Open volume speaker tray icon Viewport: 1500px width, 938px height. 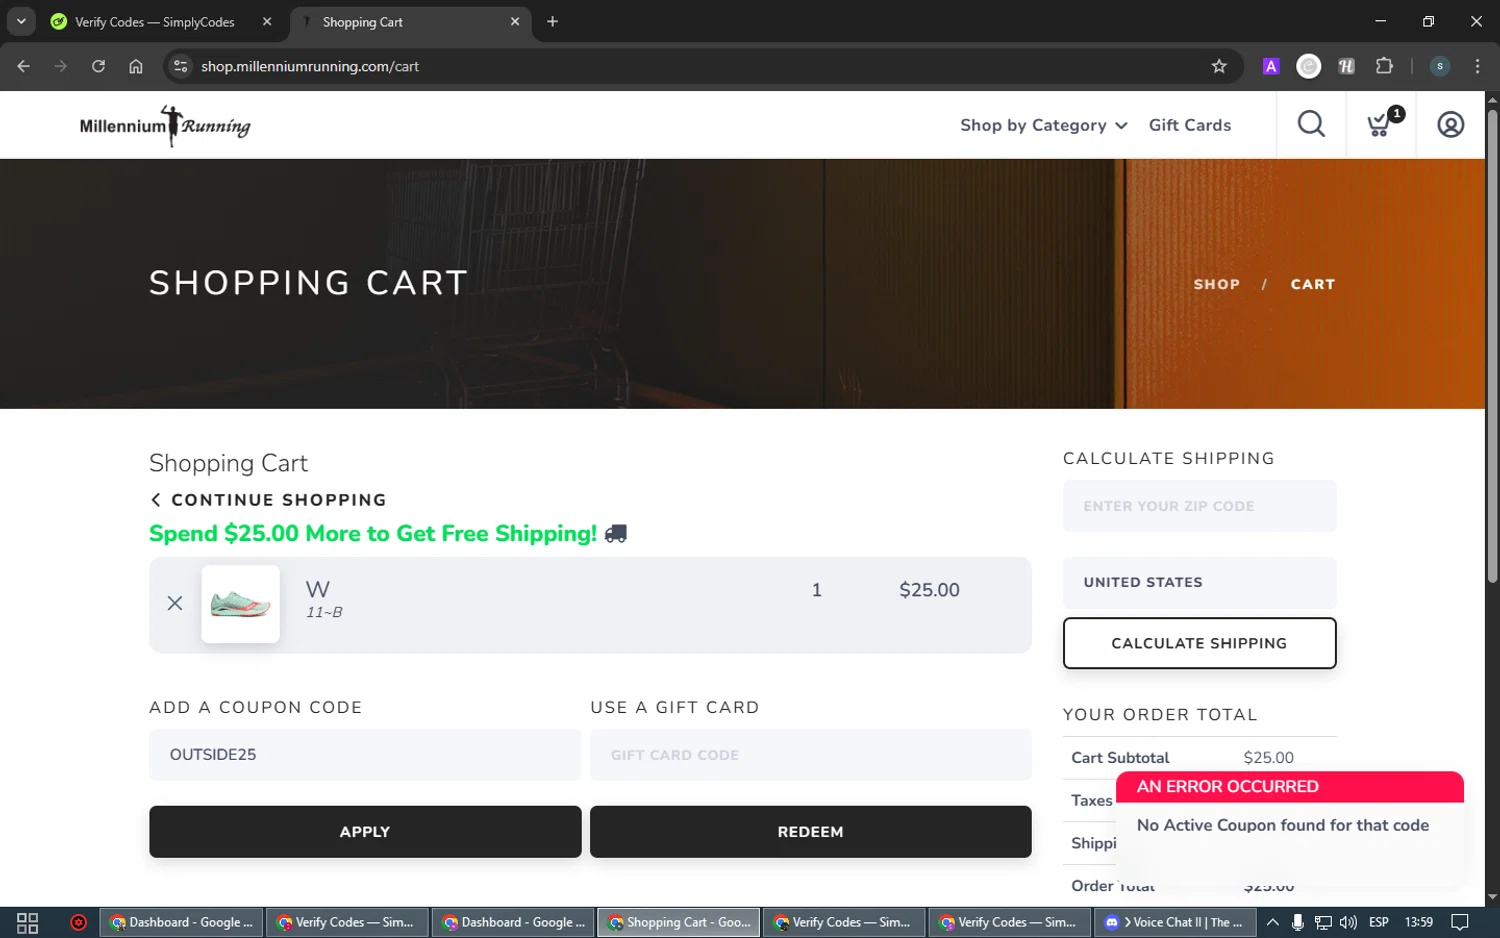coord(1348,922)
